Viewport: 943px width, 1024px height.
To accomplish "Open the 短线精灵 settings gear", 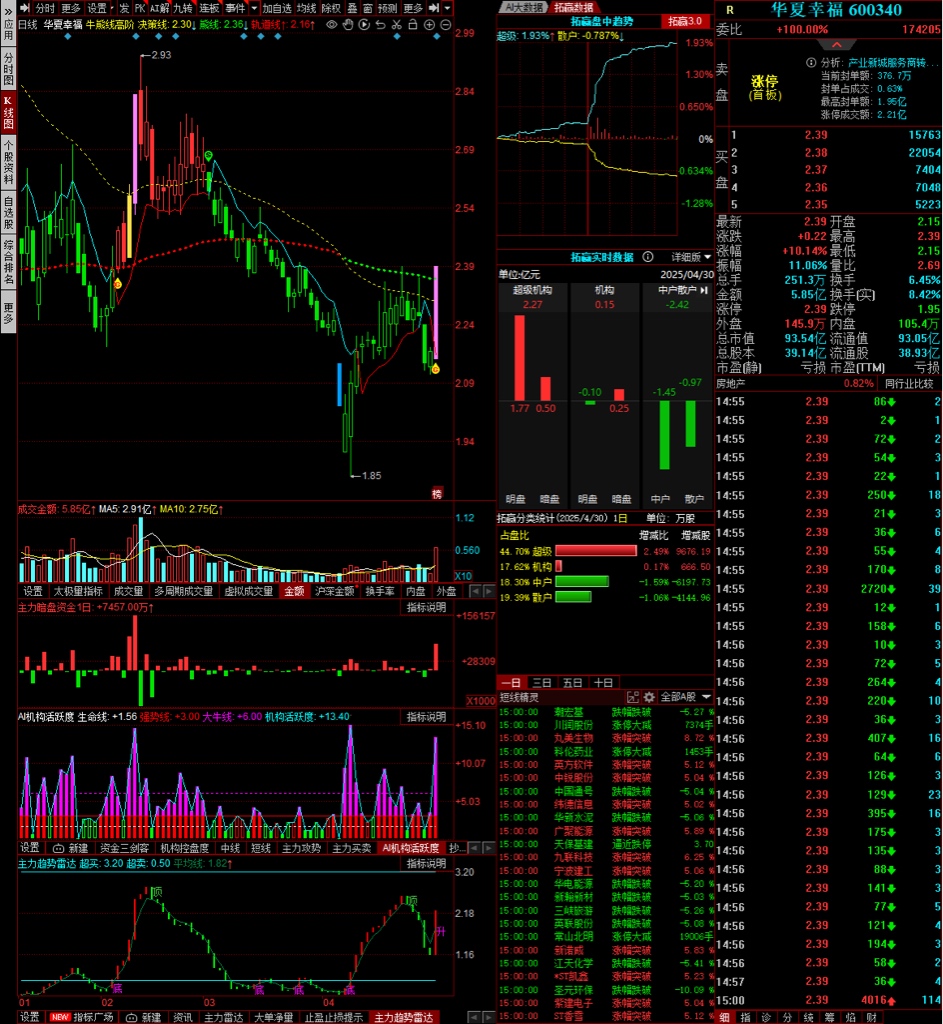I will pos(648,697).
